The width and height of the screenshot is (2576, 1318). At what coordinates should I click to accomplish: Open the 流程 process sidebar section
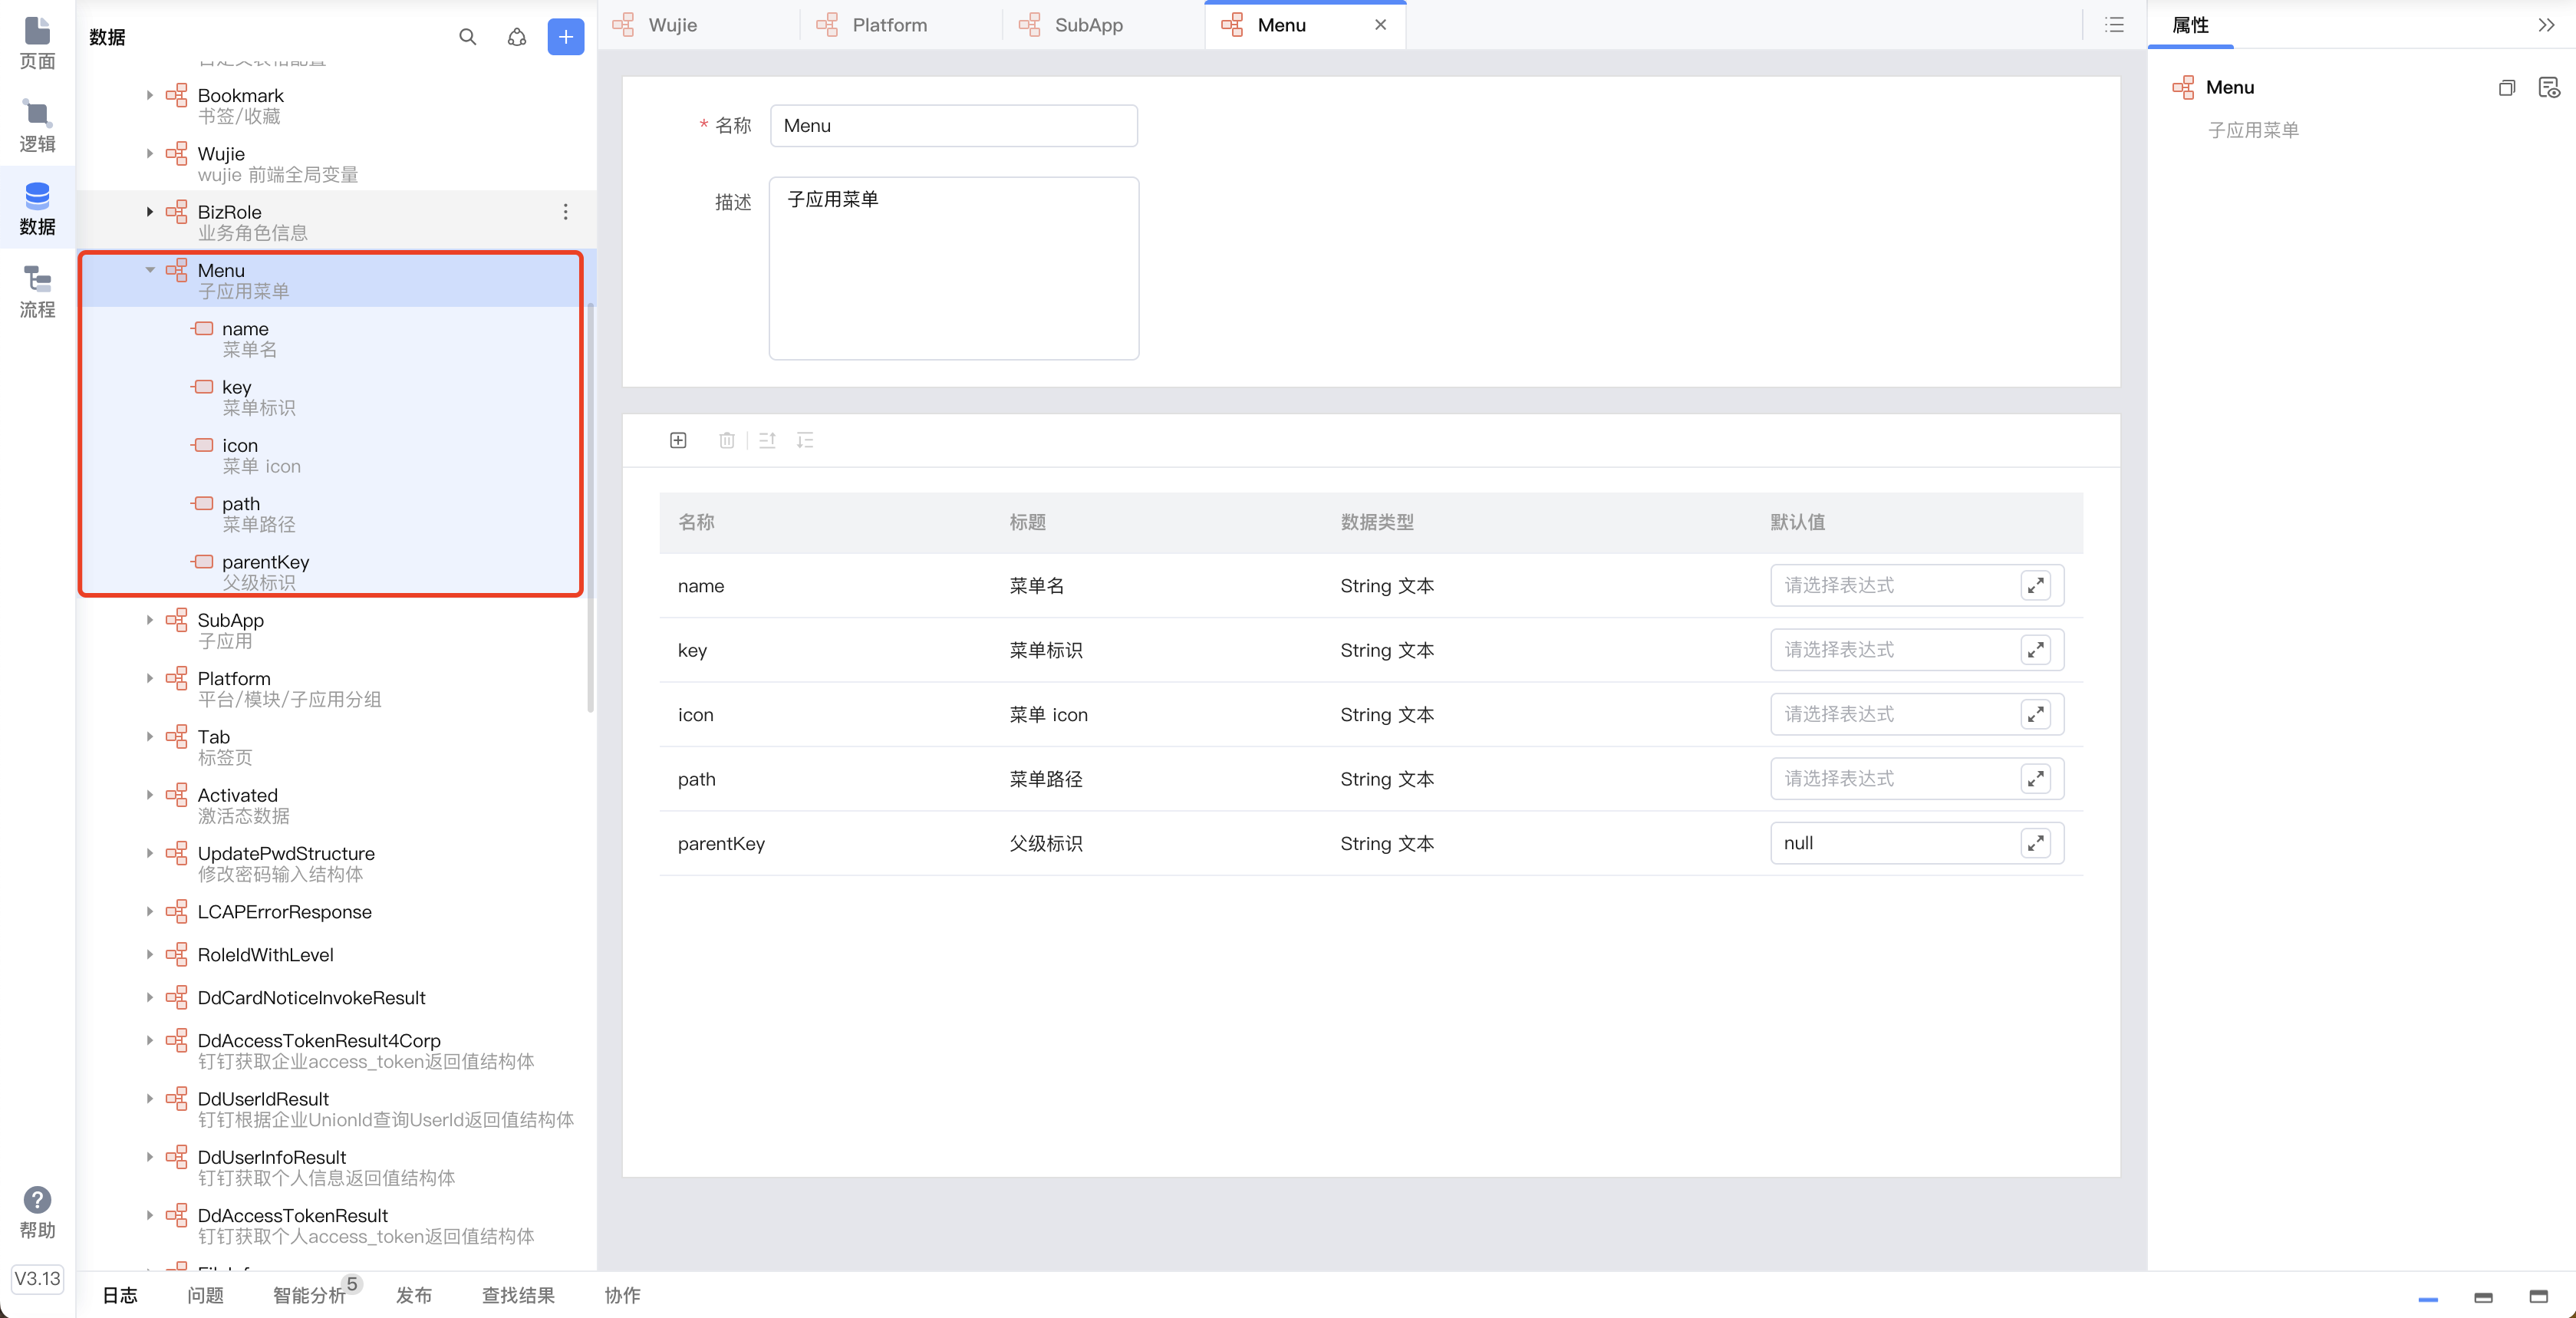pyautogui.click(x=37, y=291)
